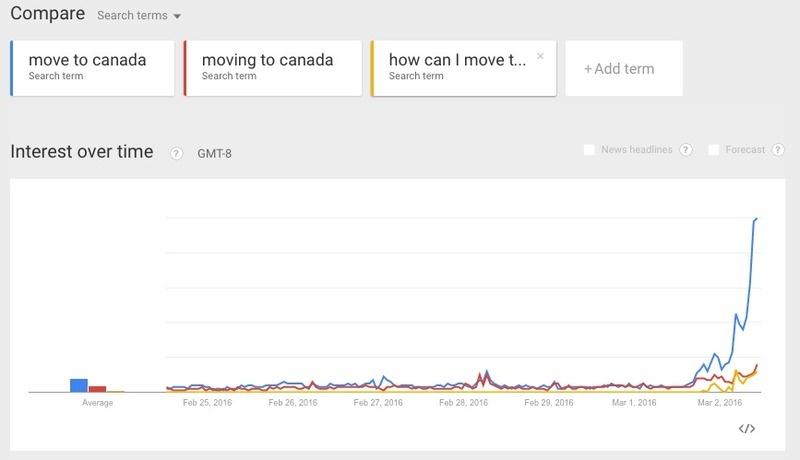Click the Mar 2, 2016 date label
Image resolution: width=800 pixels, height=460 pixels.
point(718,403)
